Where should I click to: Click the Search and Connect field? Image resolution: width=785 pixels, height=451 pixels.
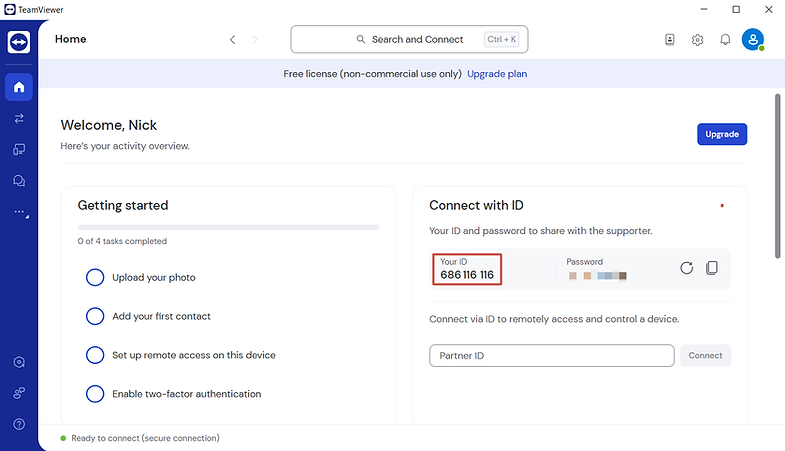point(409,39)
